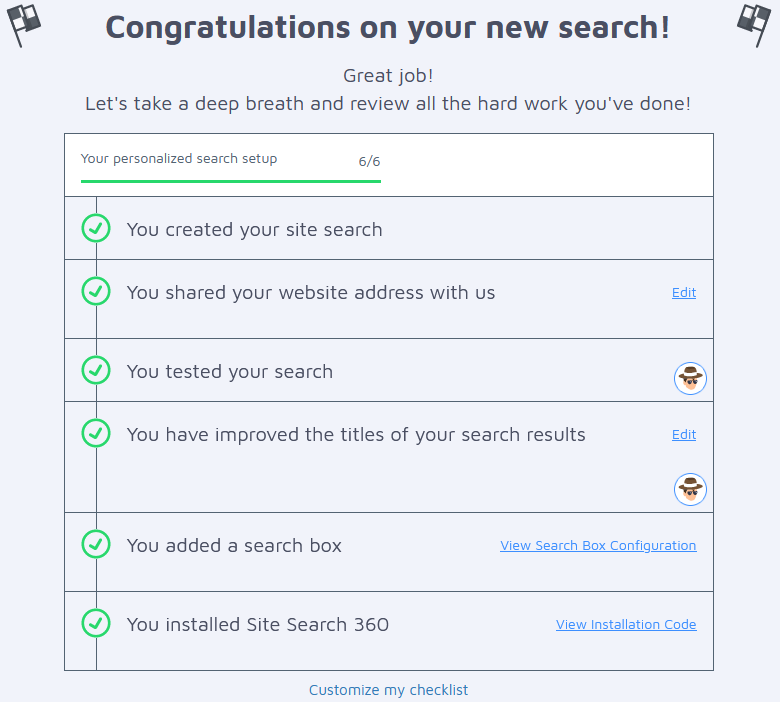780x702 pixels.
Task: Open View Search Box Configuration link
Action: tap(598, 546)
